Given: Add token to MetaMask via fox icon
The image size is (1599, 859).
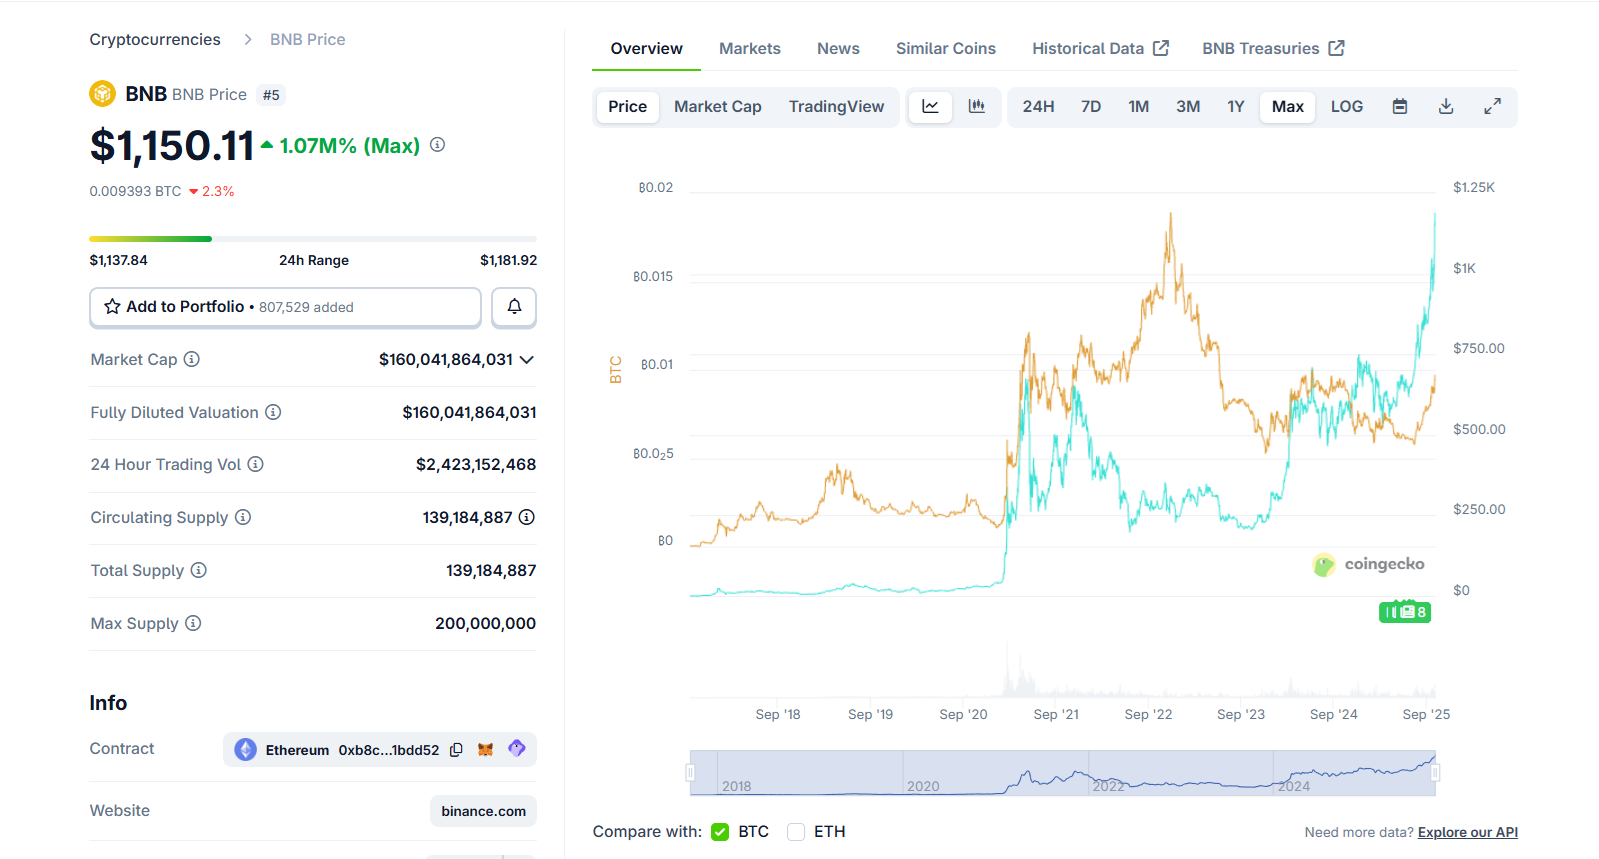Looking at the screenshot, I should [x=486, y=750].
